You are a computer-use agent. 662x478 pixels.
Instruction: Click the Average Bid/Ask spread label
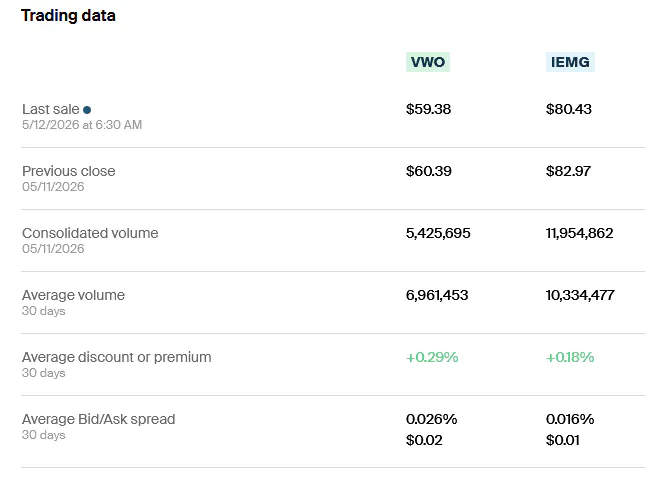point(98,419)
